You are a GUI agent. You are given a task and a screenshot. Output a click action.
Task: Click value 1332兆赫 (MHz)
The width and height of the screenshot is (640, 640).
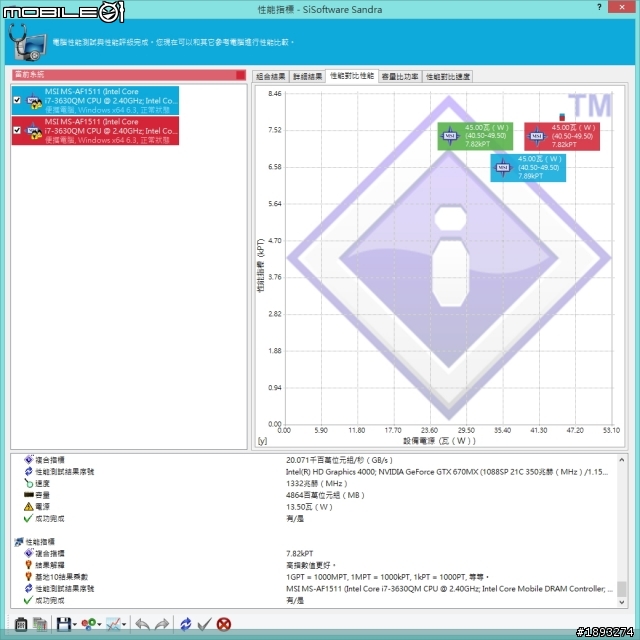point(317,484)
